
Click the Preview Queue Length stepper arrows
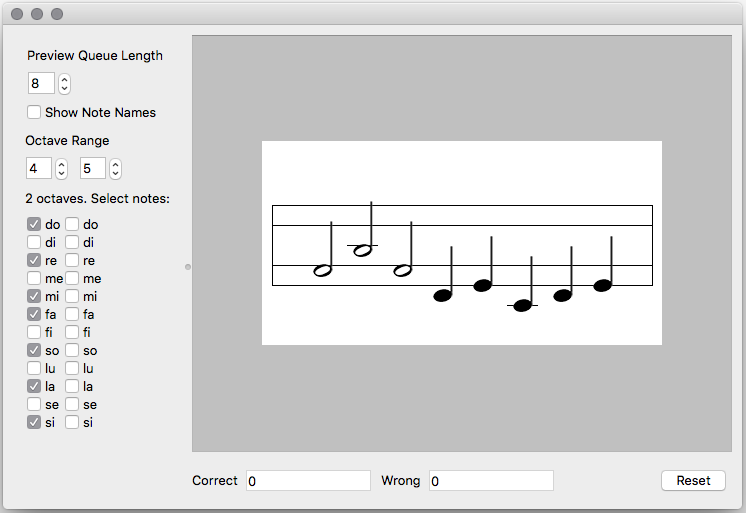[64, 84]
